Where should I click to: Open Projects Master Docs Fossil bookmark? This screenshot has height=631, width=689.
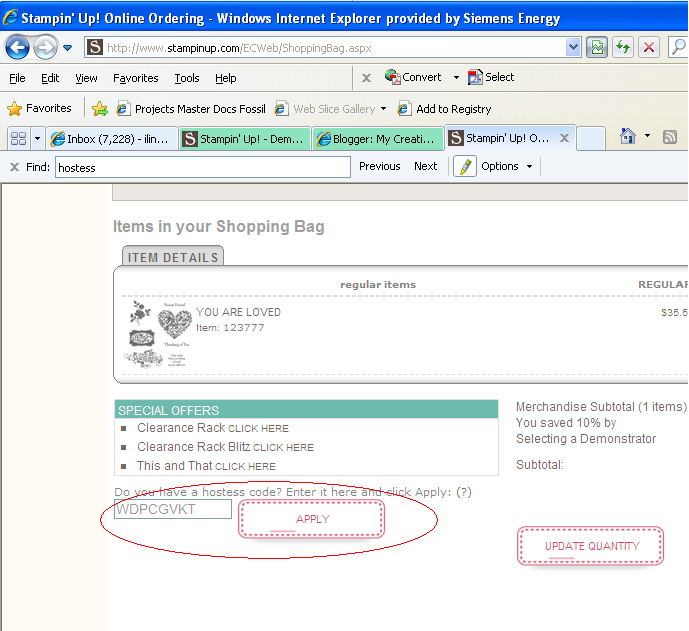click(191, 109)
